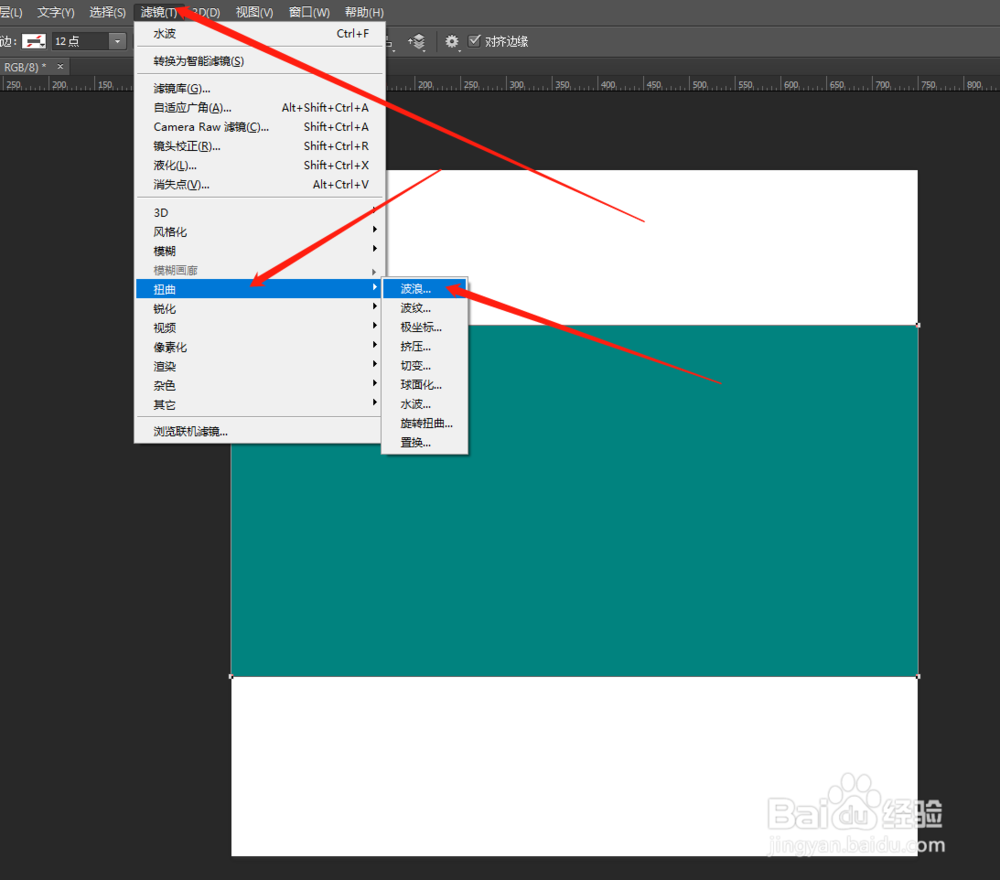Image resolution: width=1000 pixels, height=880 pixels.
Task: Toggle the 对齐边缘 checkbox
Action: point(474,41)
